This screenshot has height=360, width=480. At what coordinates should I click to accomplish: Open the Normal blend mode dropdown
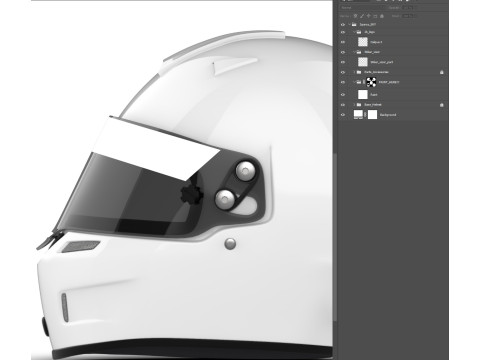click(x=363, y=8)
